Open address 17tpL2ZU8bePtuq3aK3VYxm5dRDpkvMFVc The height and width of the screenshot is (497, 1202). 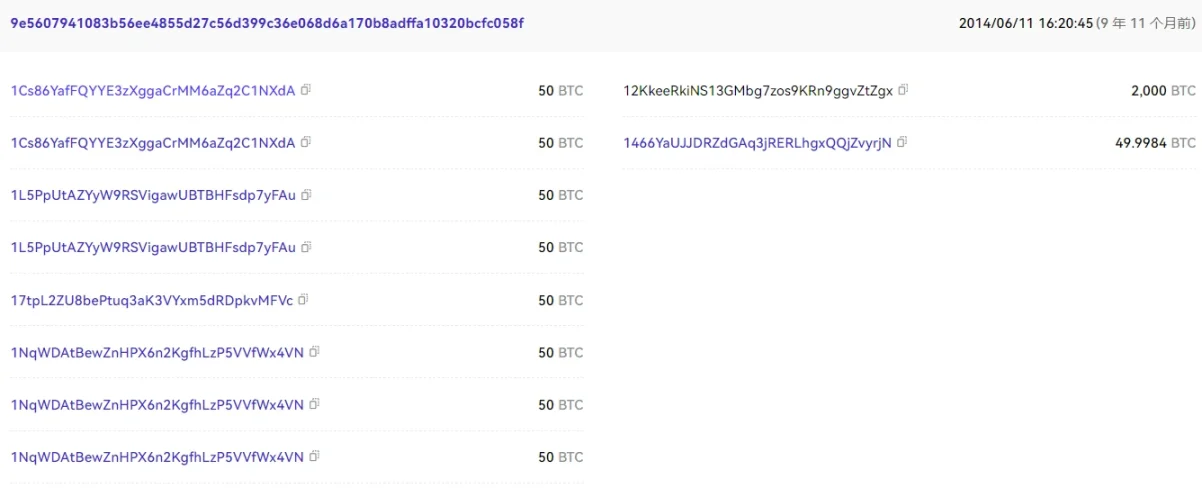(x=152, y=300)
